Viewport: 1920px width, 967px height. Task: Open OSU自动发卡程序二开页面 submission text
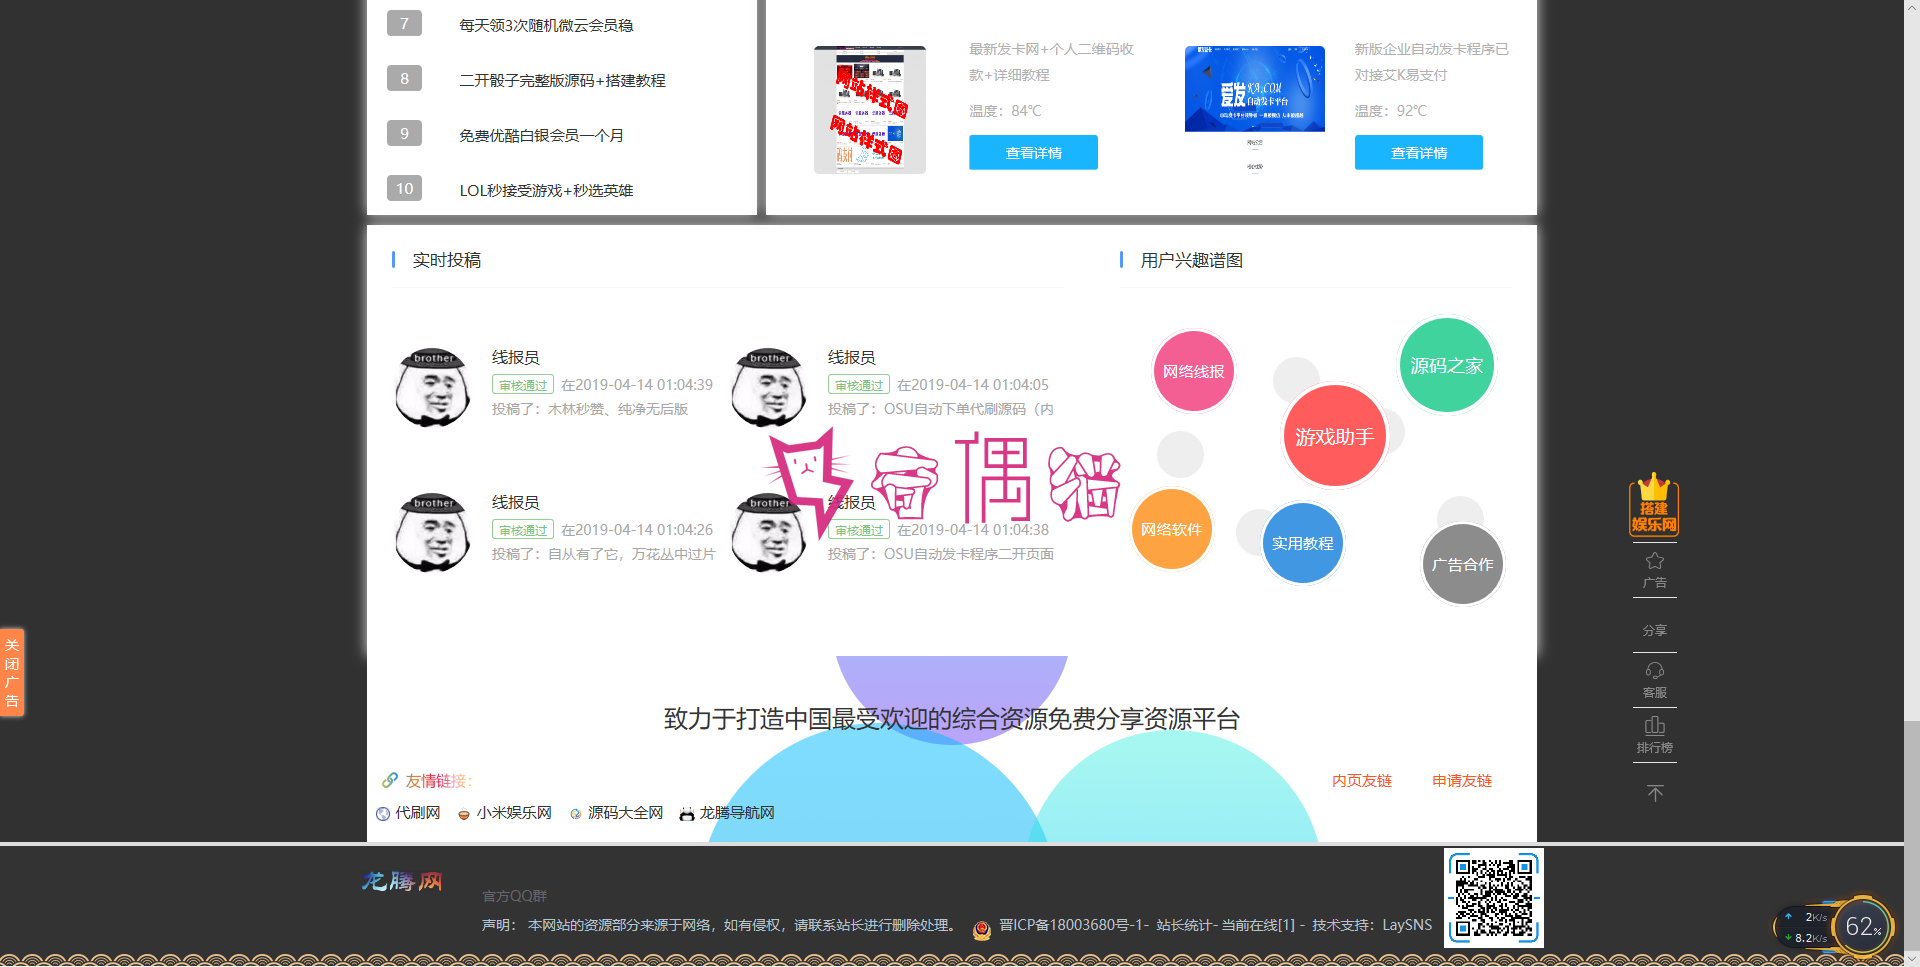point(969,554)
